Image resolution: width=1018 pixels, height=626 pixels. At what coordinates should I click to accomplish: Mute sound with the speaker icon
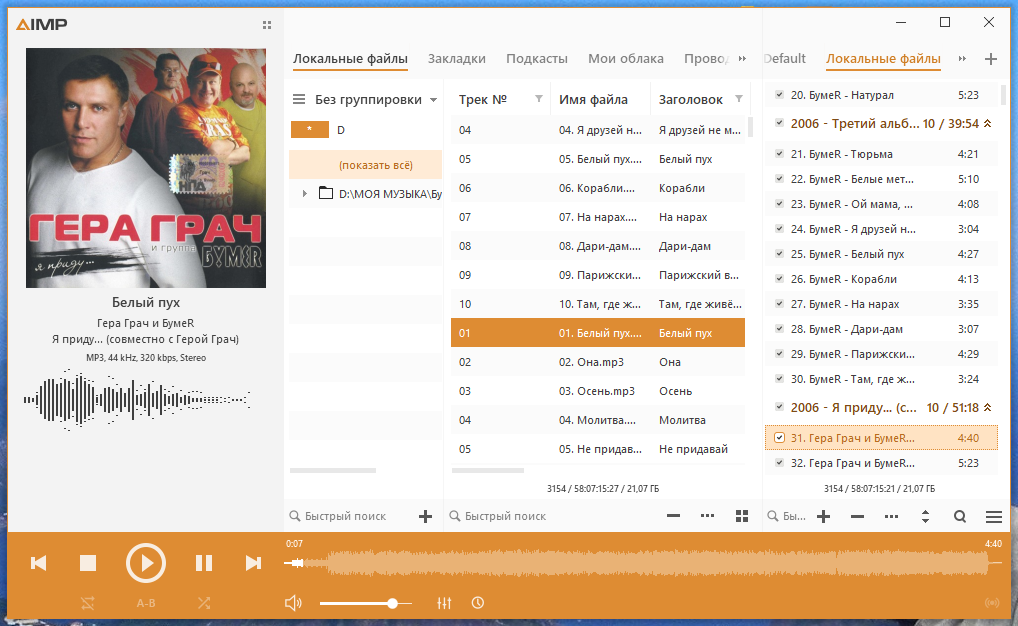[293, 603]
